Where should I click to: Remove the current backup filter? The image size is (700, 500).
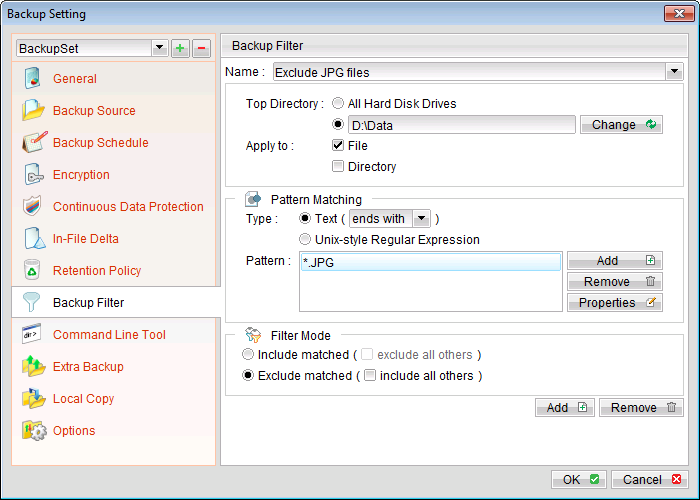tap(641, 408)
